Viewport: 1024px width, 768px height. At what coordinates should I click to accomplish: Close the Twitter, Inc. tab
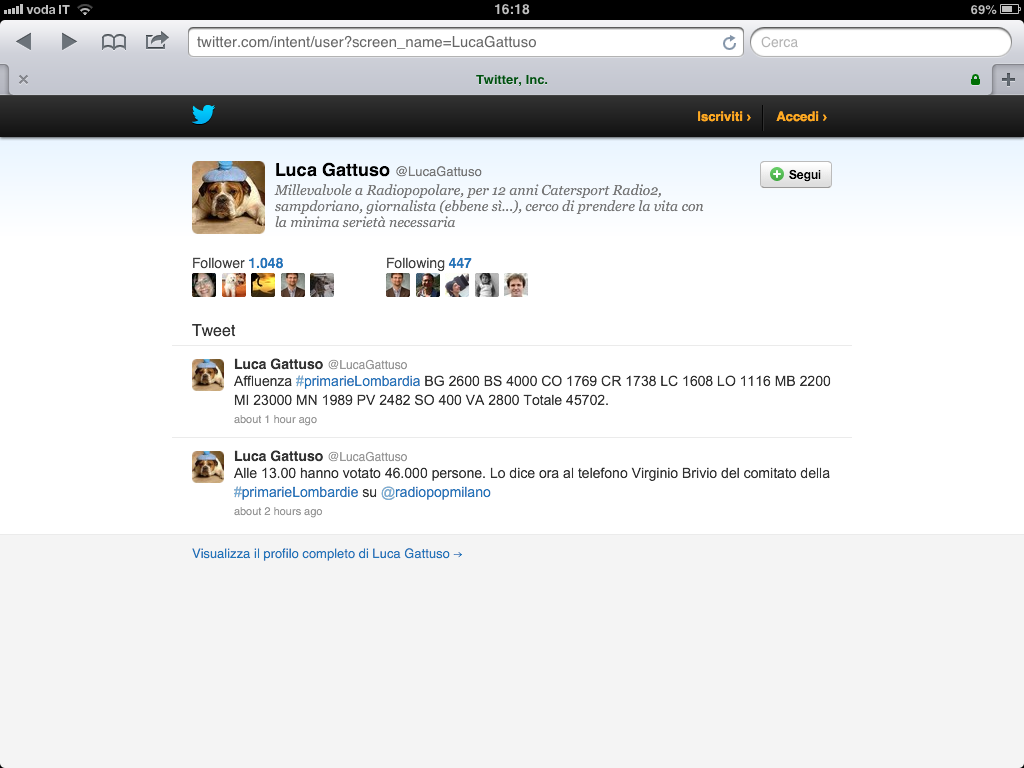tap(24, 80)
